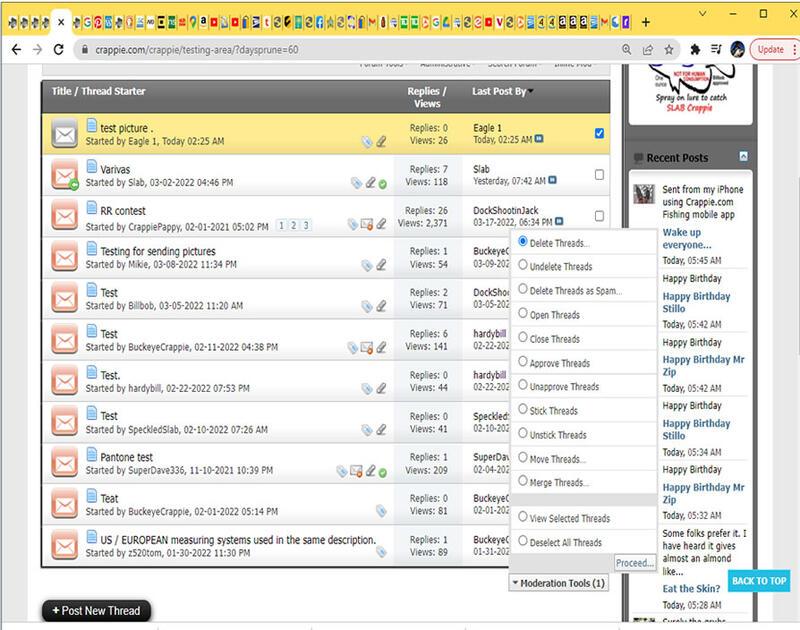Select the Move Threads radio option
This screenshot has width=800, height=630.
pos(523,457)
